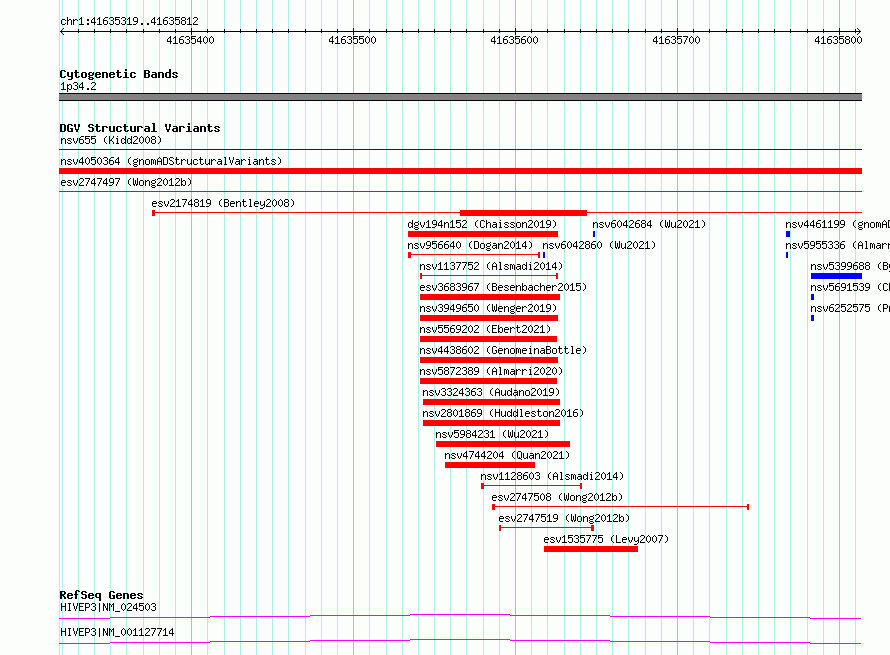This screenshot has height=655, width=890.
Task: Click ruler position 41635400
Action: 191,40
